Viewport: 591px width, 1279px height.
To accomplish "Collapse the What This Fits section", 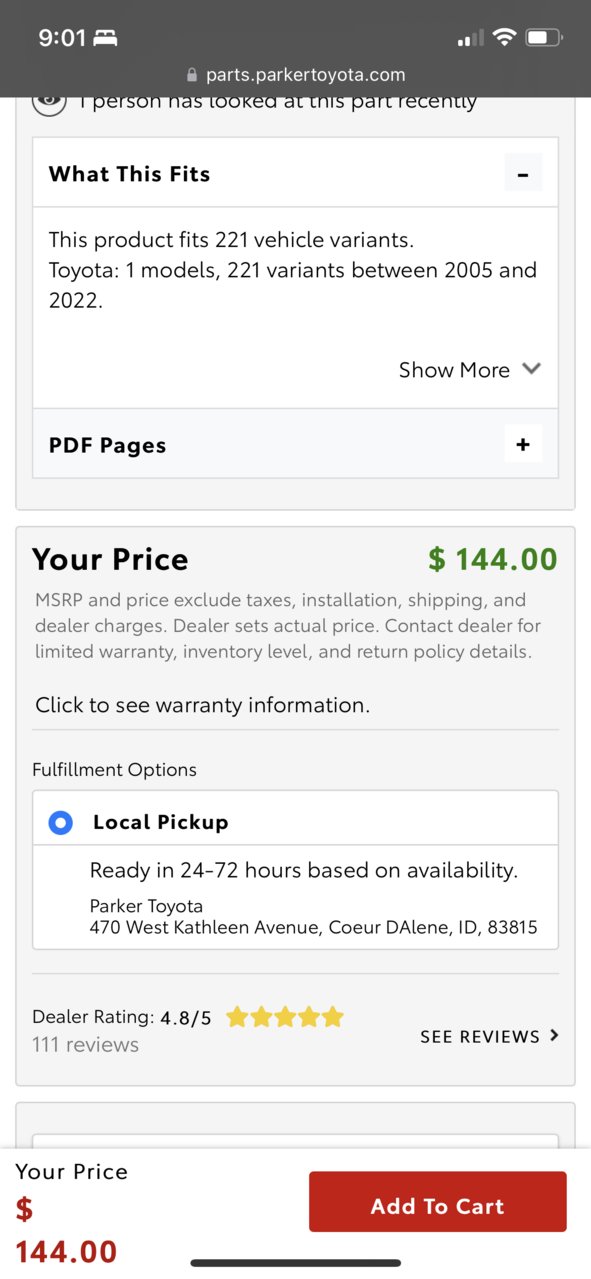I will 522,173.
